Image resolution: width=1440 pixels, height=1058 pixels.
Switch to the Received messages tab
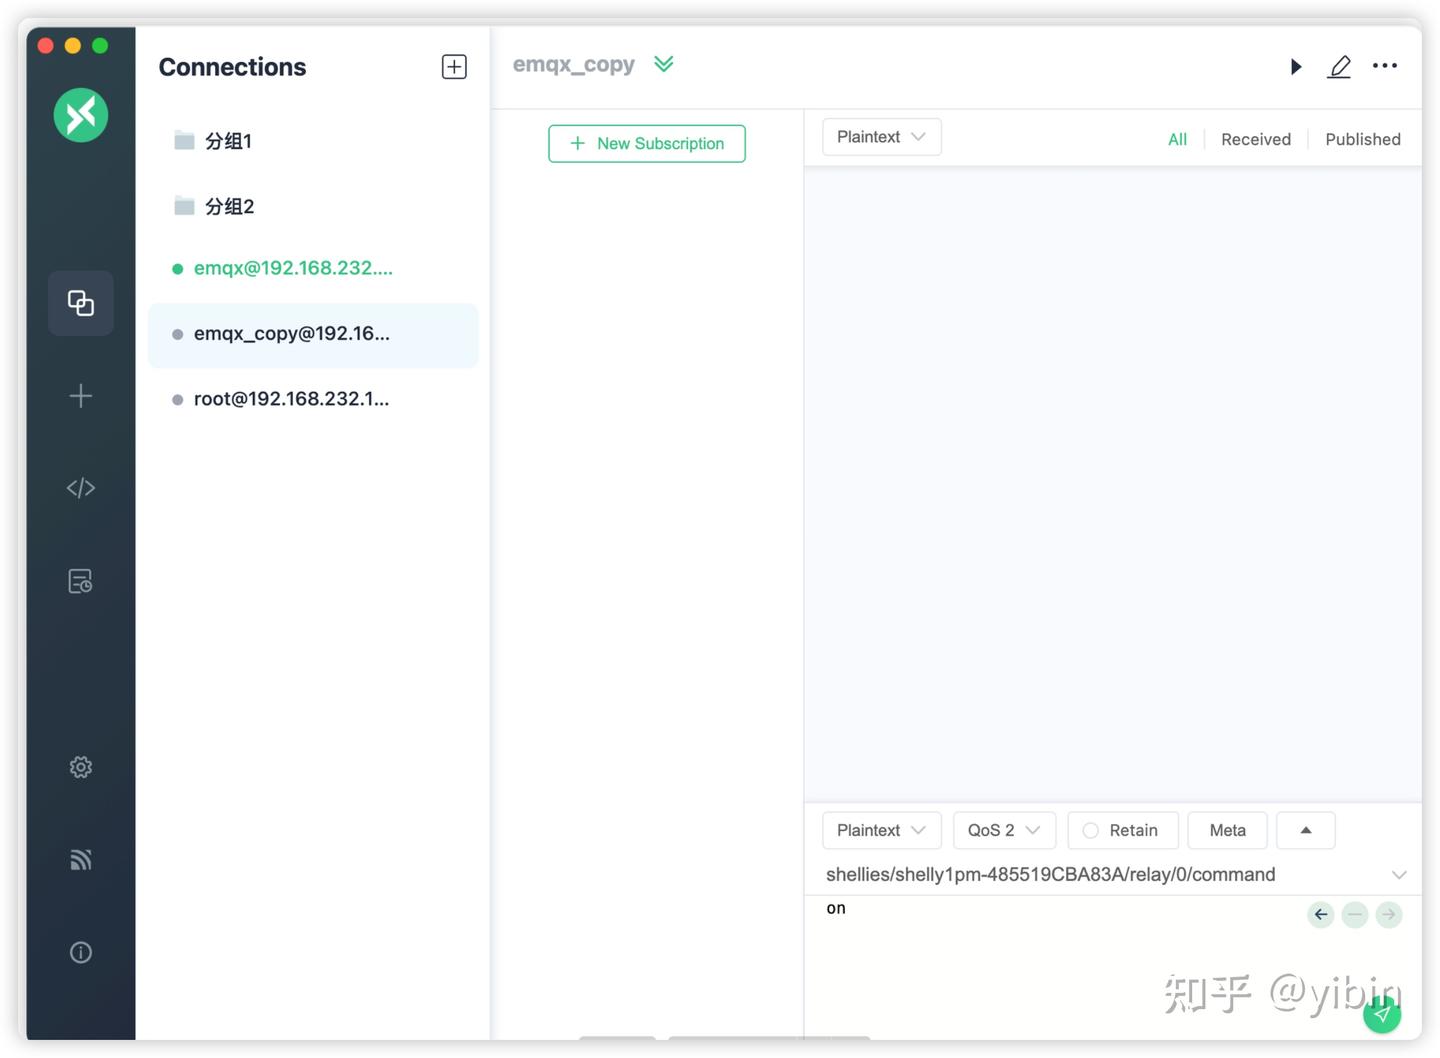(x=1255, y=139)
